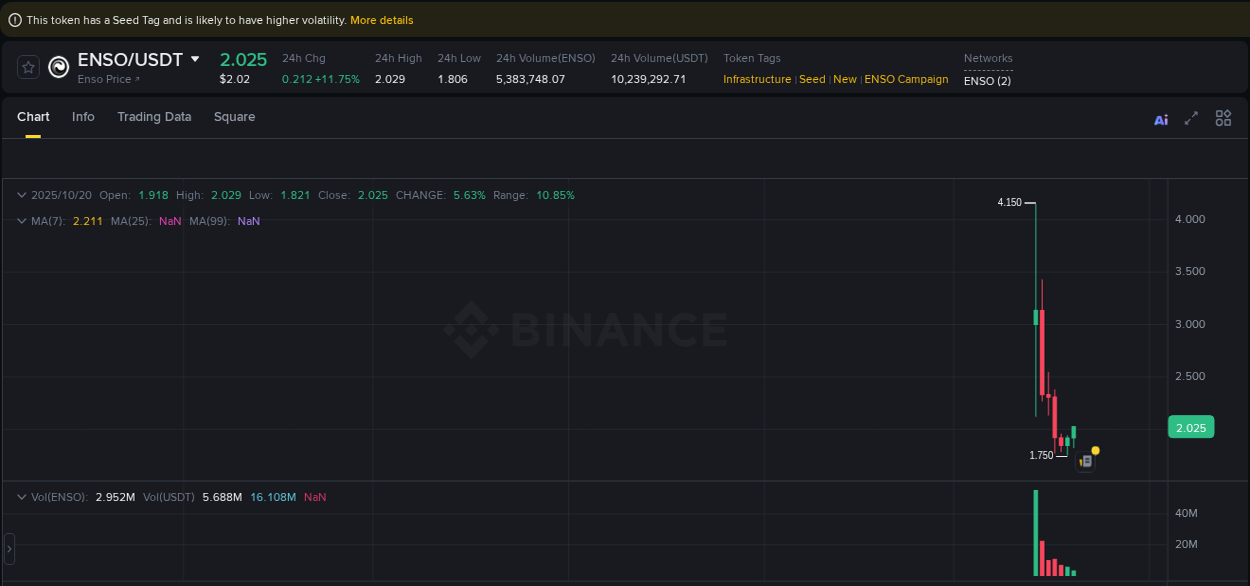Viewport: 1250px width, 586px height.
Task: Switch to the Trading Data tab
Action: click(154, 117)
